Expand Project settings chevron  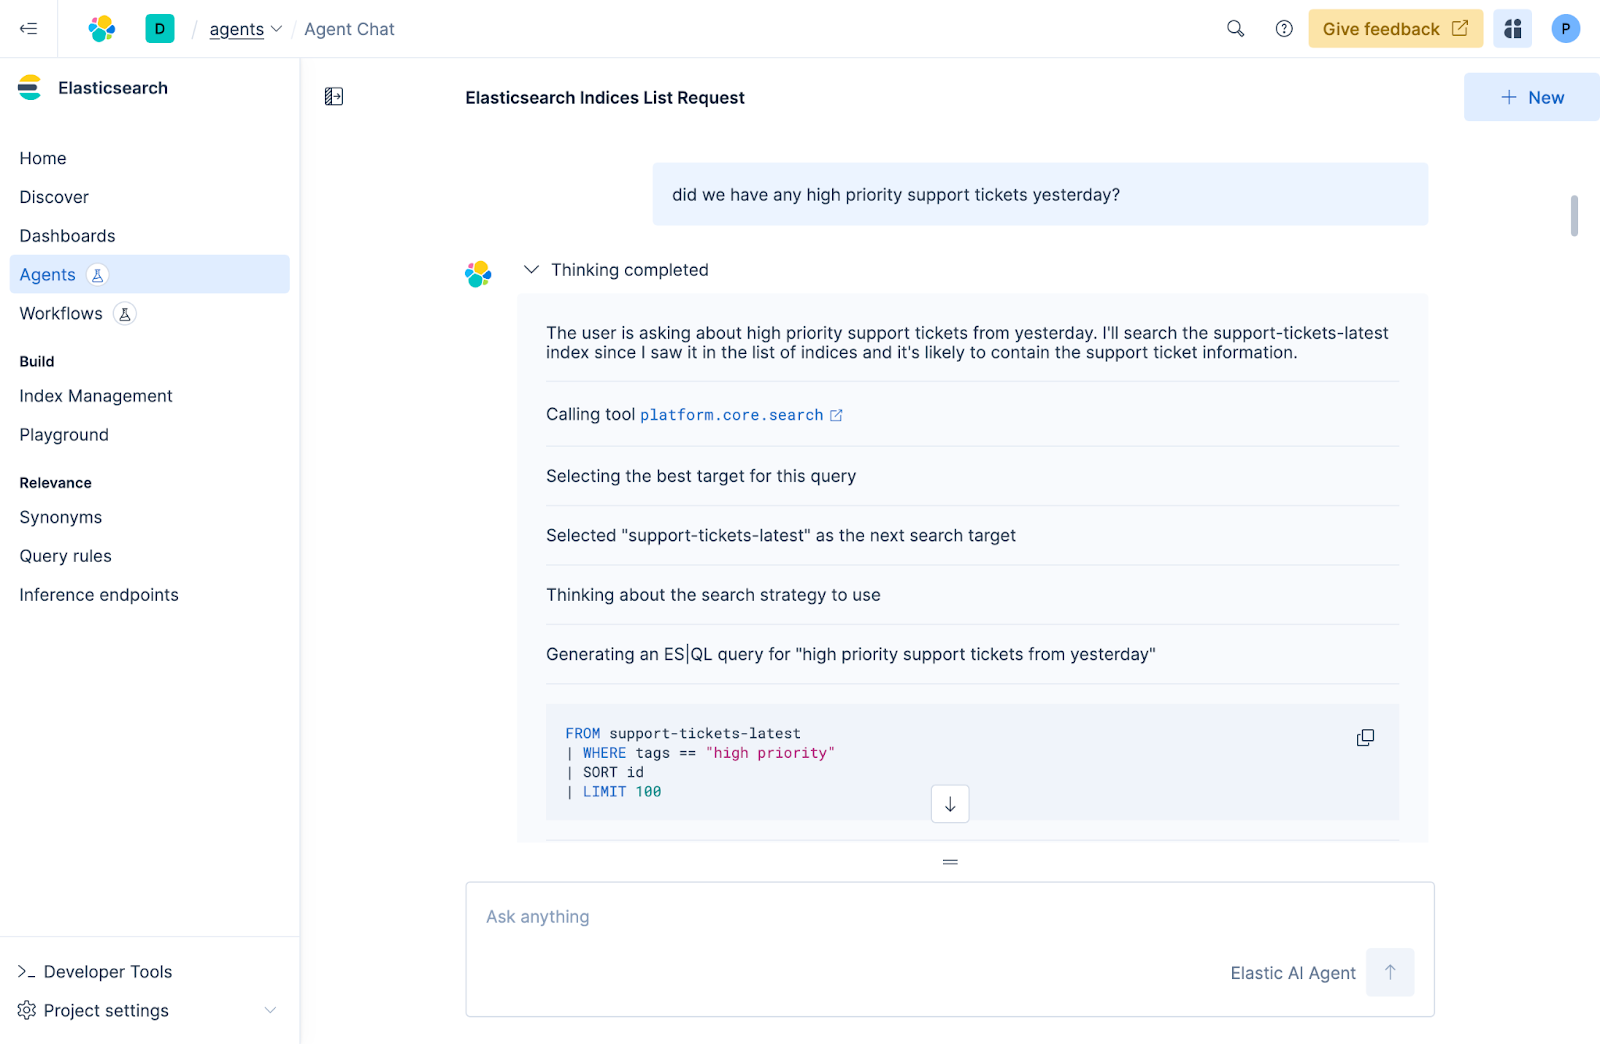[270, 1010]
